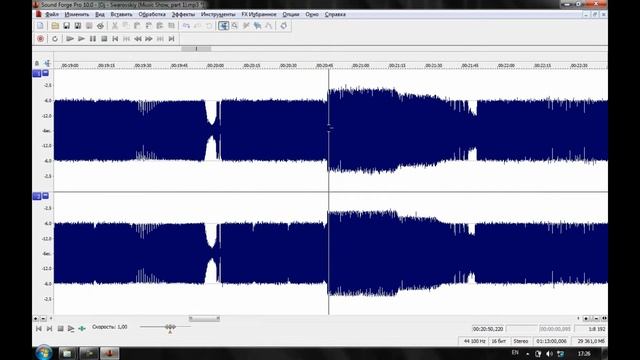
Task: Open the Изменить menu
Action: point(77,14)
